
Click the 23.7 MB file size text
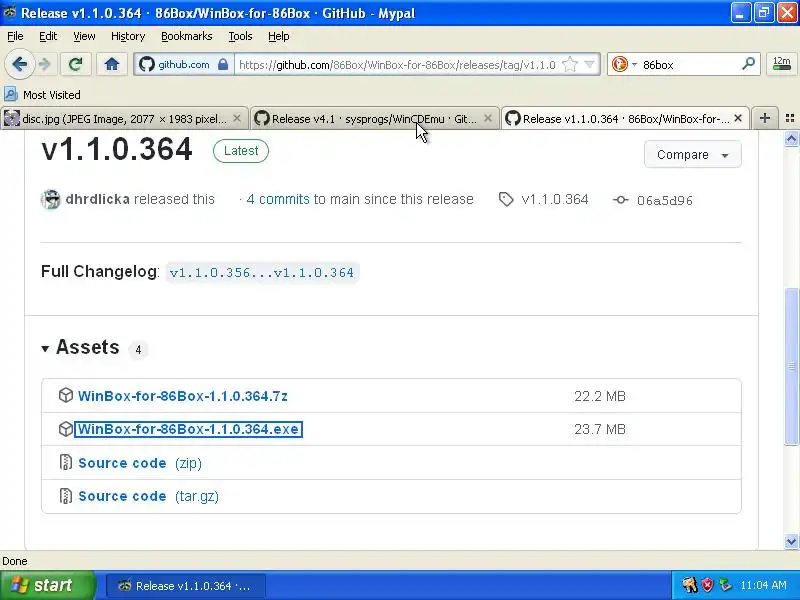[600, 429]
